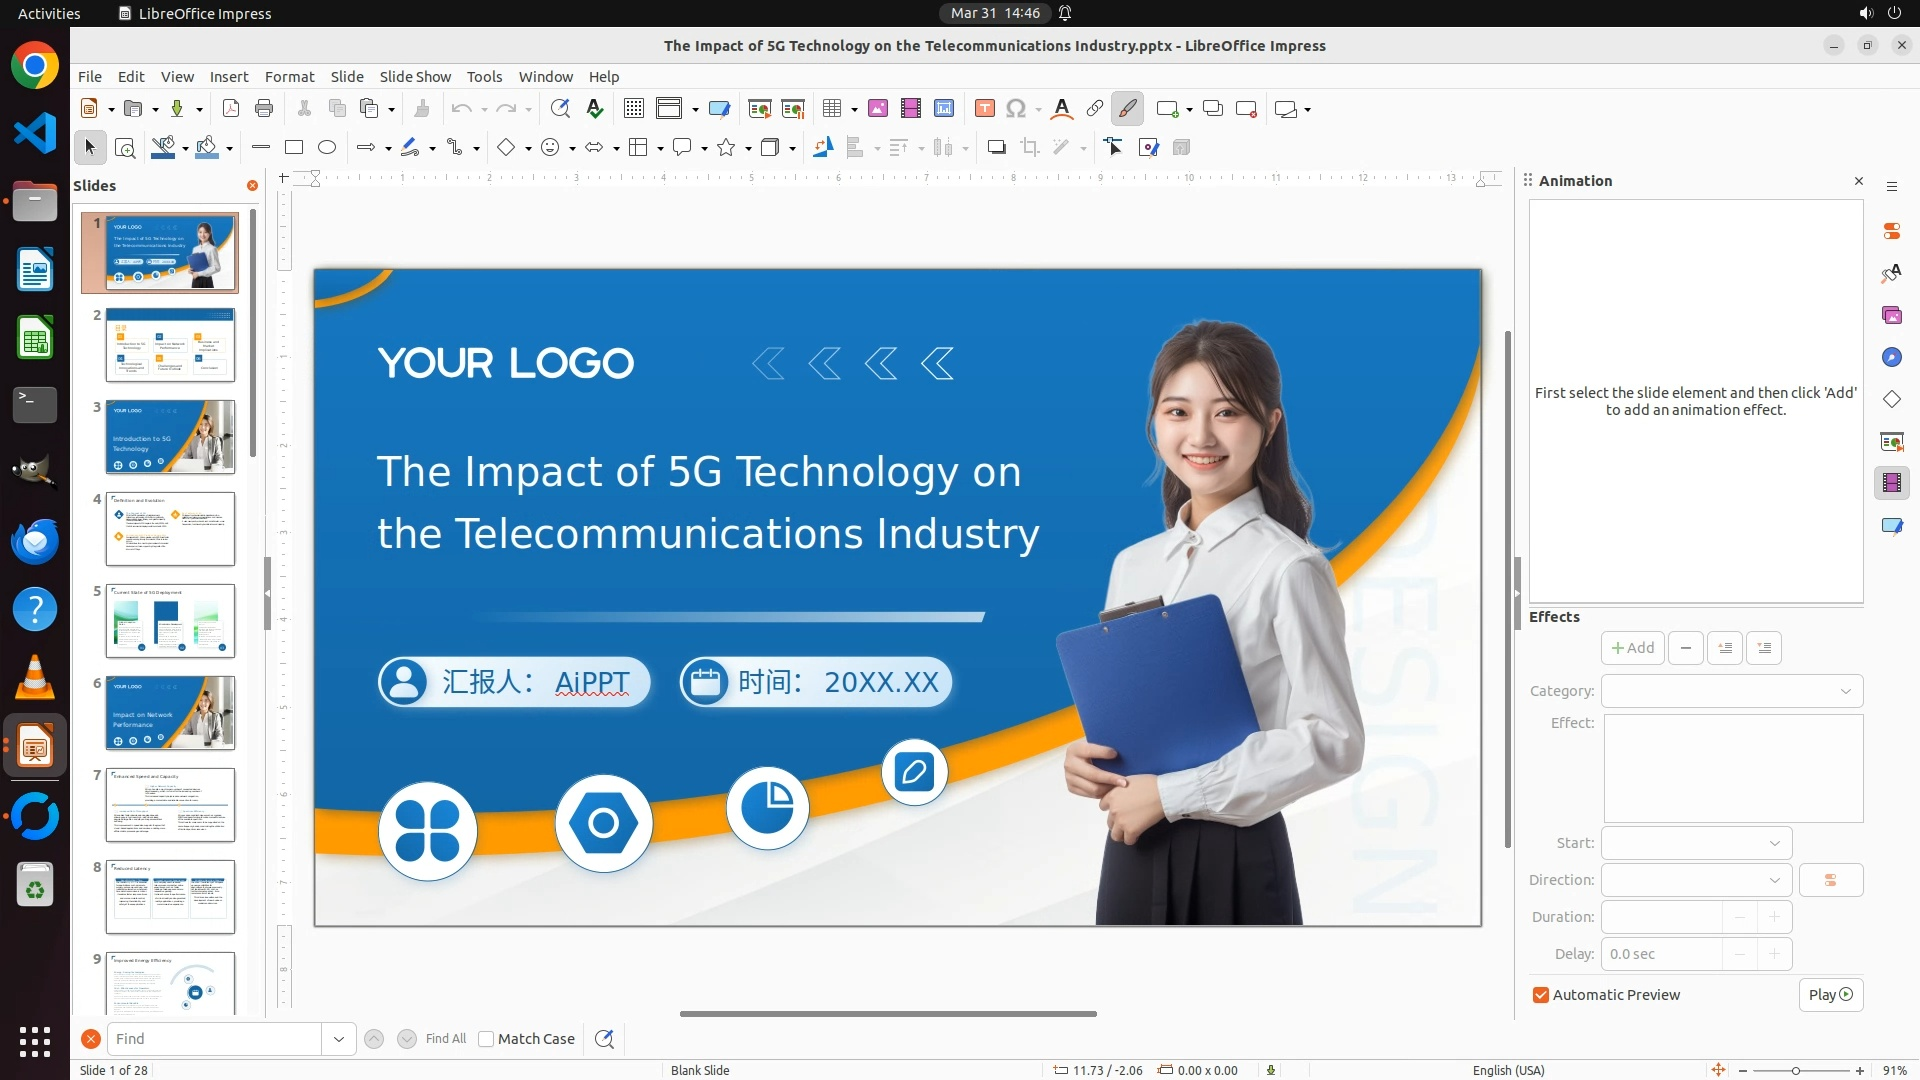The width and height of the screenshot is (1920, 1080).
Task: Click Insert Table icon
Action: (x=832, y=109)
